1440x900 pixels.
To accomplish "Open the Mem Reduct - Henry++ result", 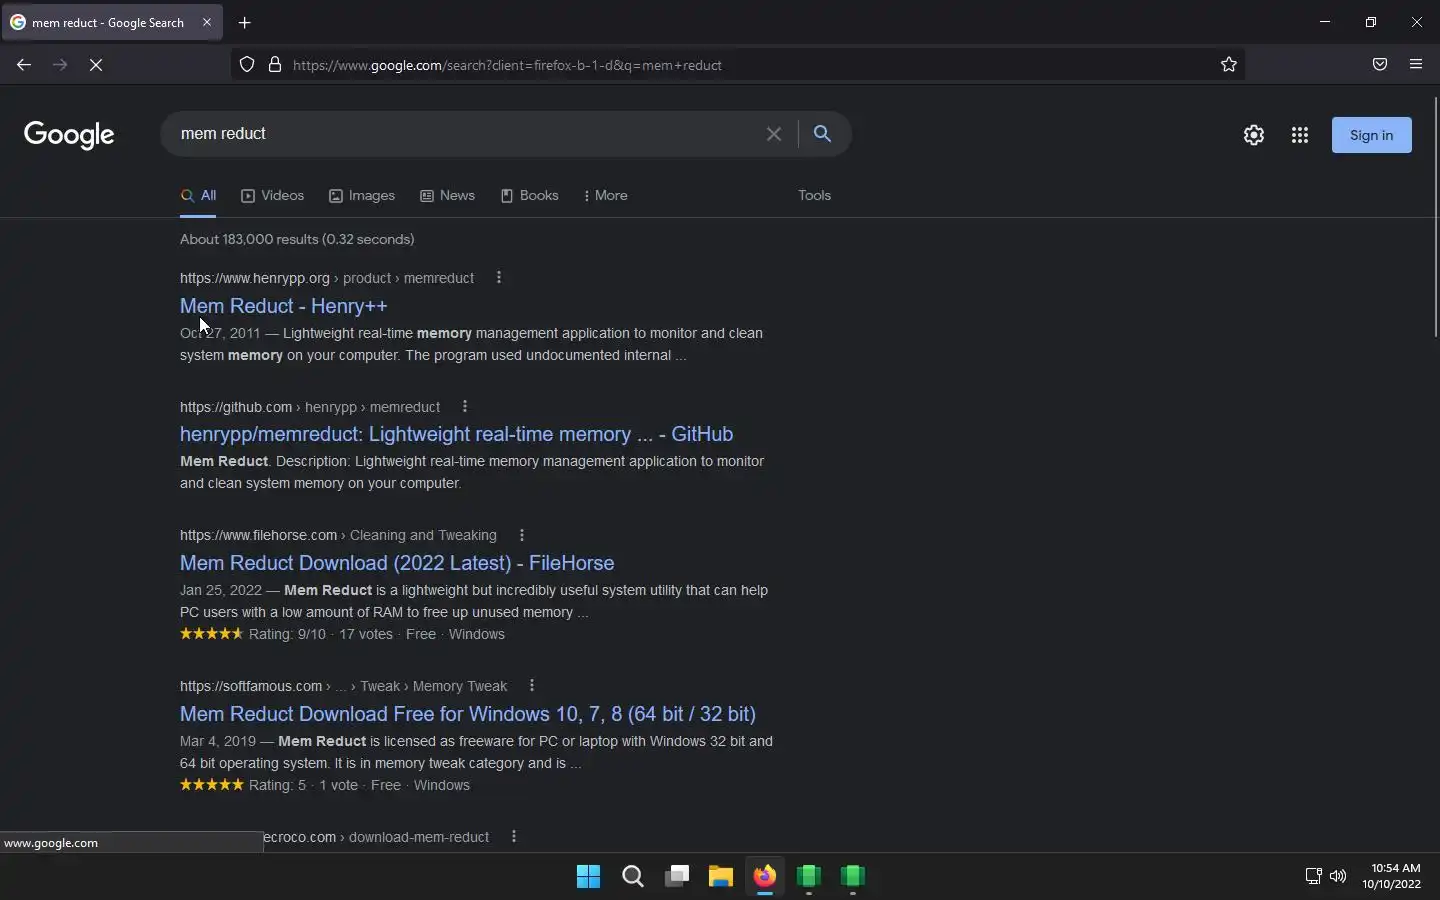I will (x=284, y=306).
